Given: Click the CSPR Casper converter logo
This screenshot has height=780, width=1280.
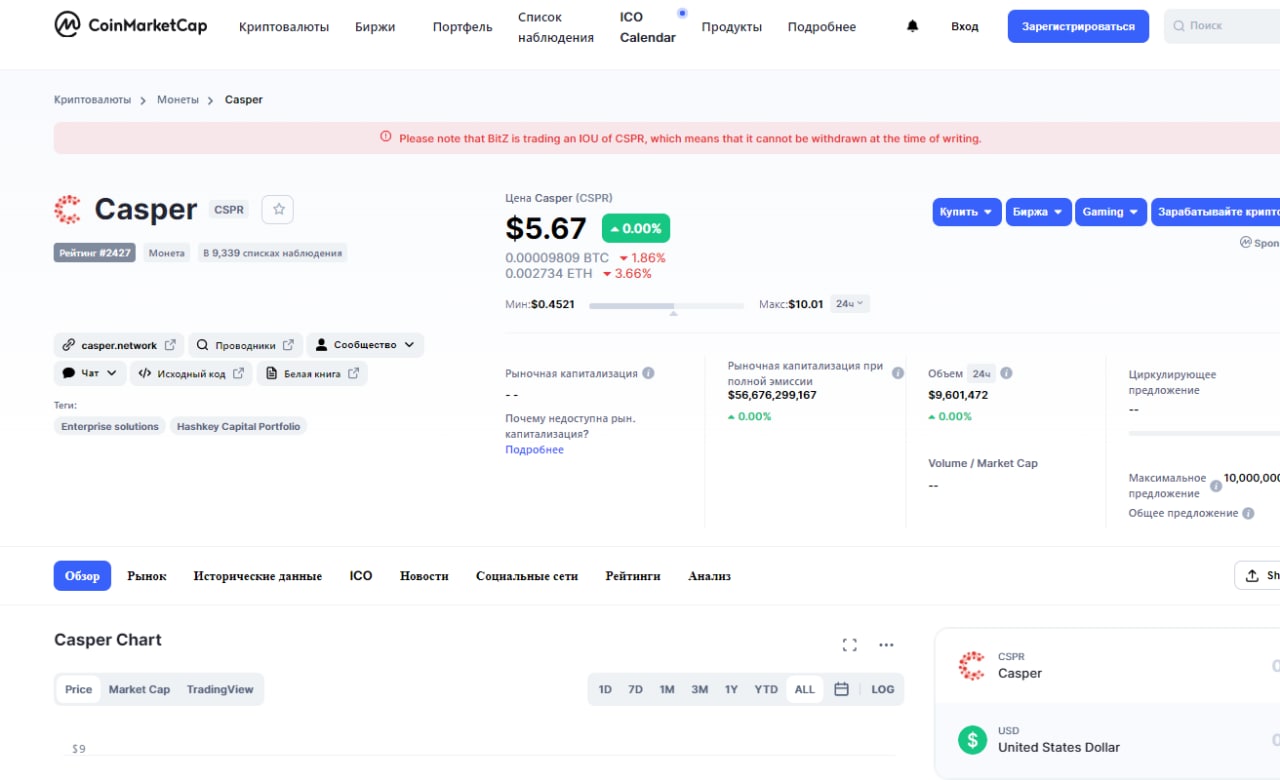Looking at the screenshot, I should point(972,665).
